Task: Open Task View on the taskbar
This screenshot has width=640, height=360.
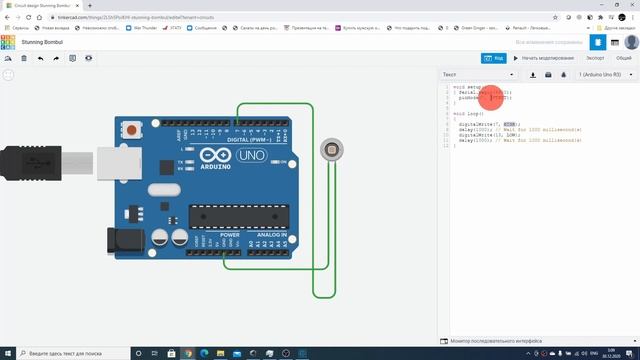Action: click(155, 353)
